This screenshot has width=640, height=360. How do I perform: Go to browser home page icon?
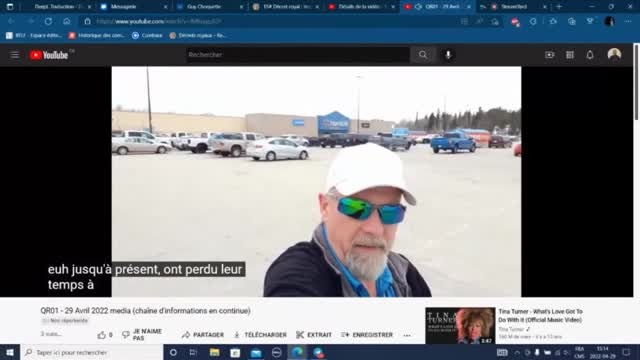[67, 21]
